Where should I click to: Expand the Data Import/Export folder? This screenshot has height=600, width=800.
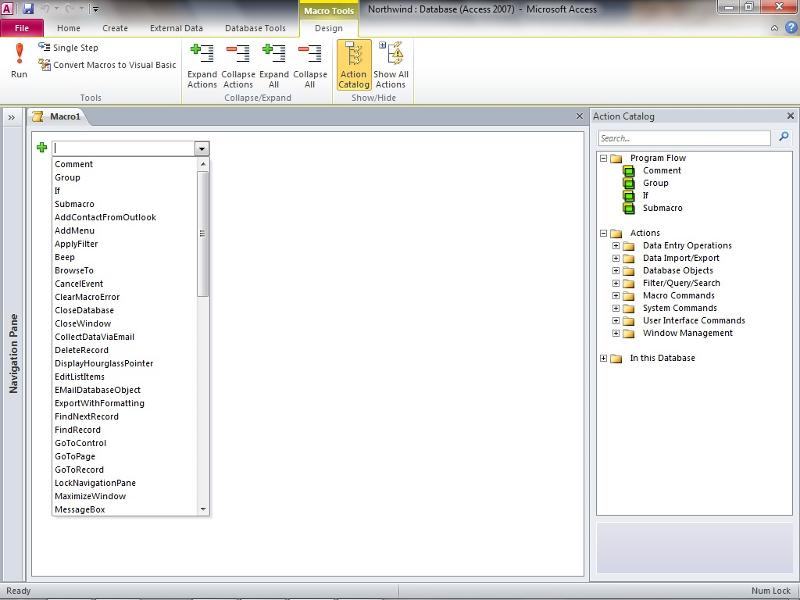click(616, 258)
